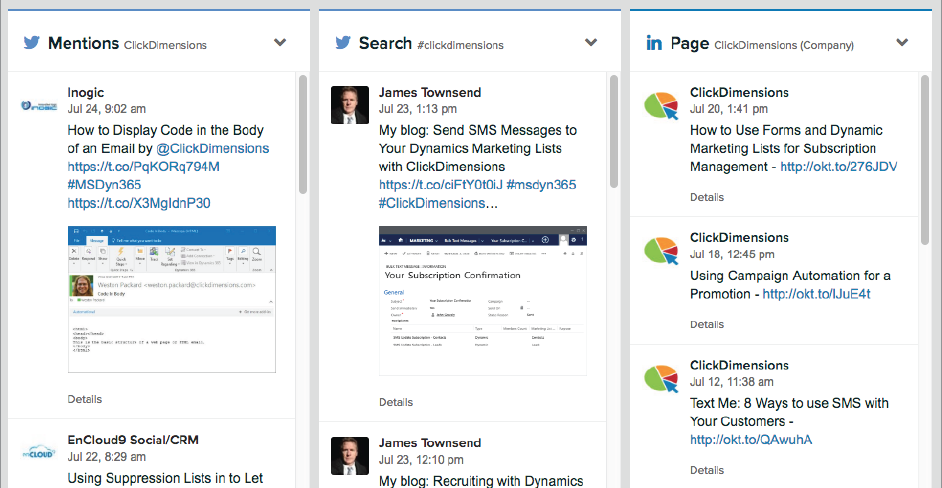The width and height of the screenshot is (942, 488).
Task: Open link http://okt.to/IJuE4t
Action: pyautogui.click(x=816, y=294)
